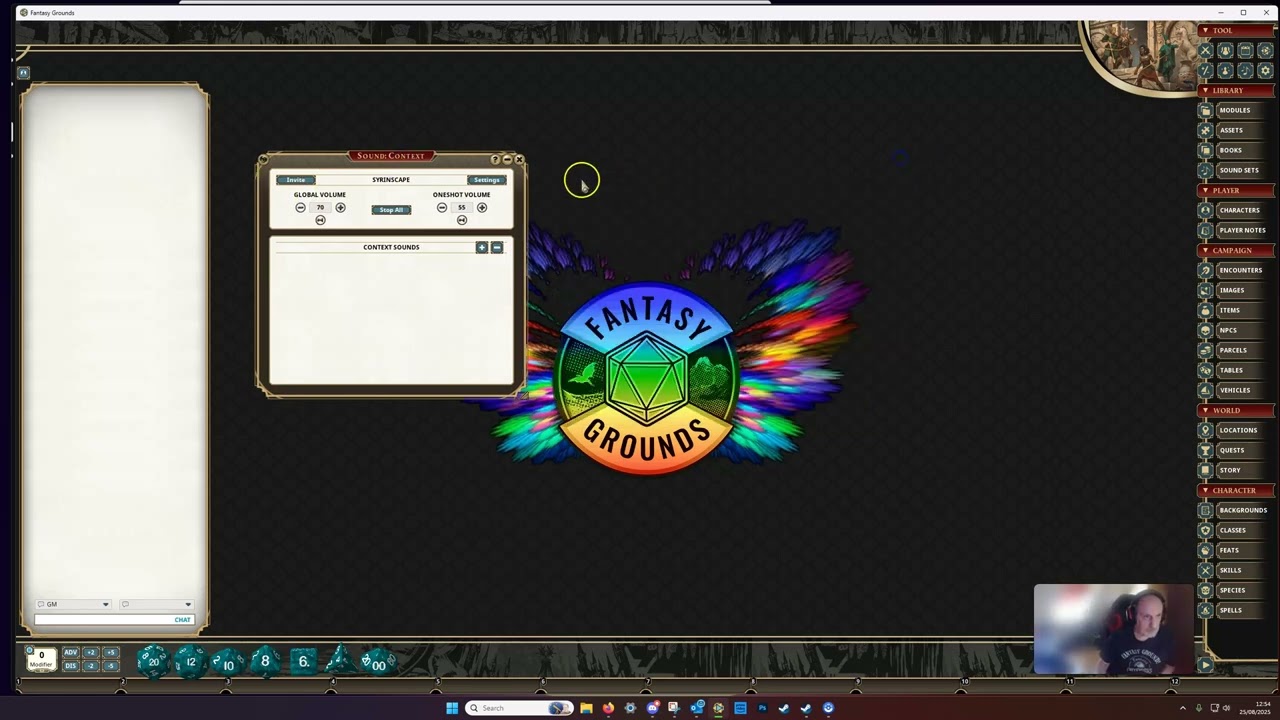This screenshot has width=1280, height=720.
Task: Click the Player Notes icon
Action: pyautogui.click(x=1205, y=230)
